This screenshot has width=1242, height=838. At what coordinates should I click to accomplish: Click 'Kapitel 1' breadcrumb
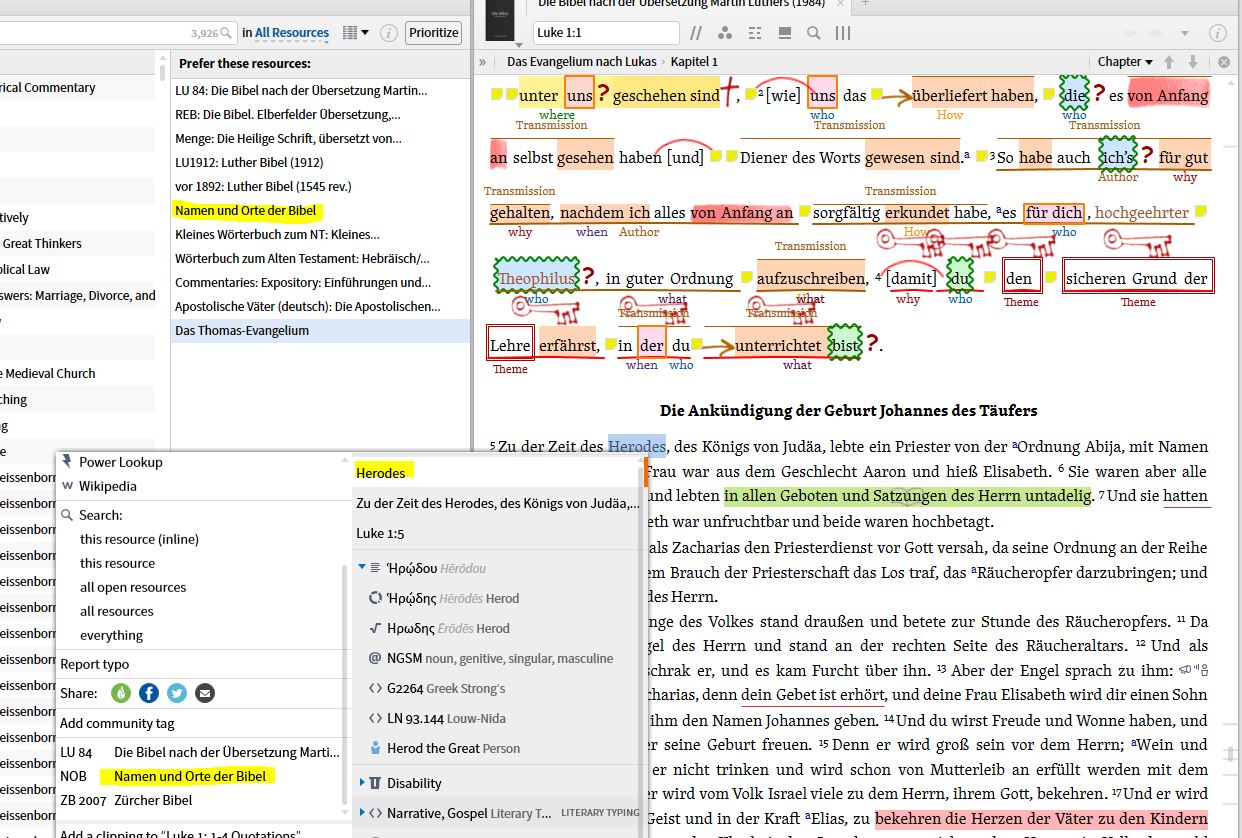click(x=694, y=62)
